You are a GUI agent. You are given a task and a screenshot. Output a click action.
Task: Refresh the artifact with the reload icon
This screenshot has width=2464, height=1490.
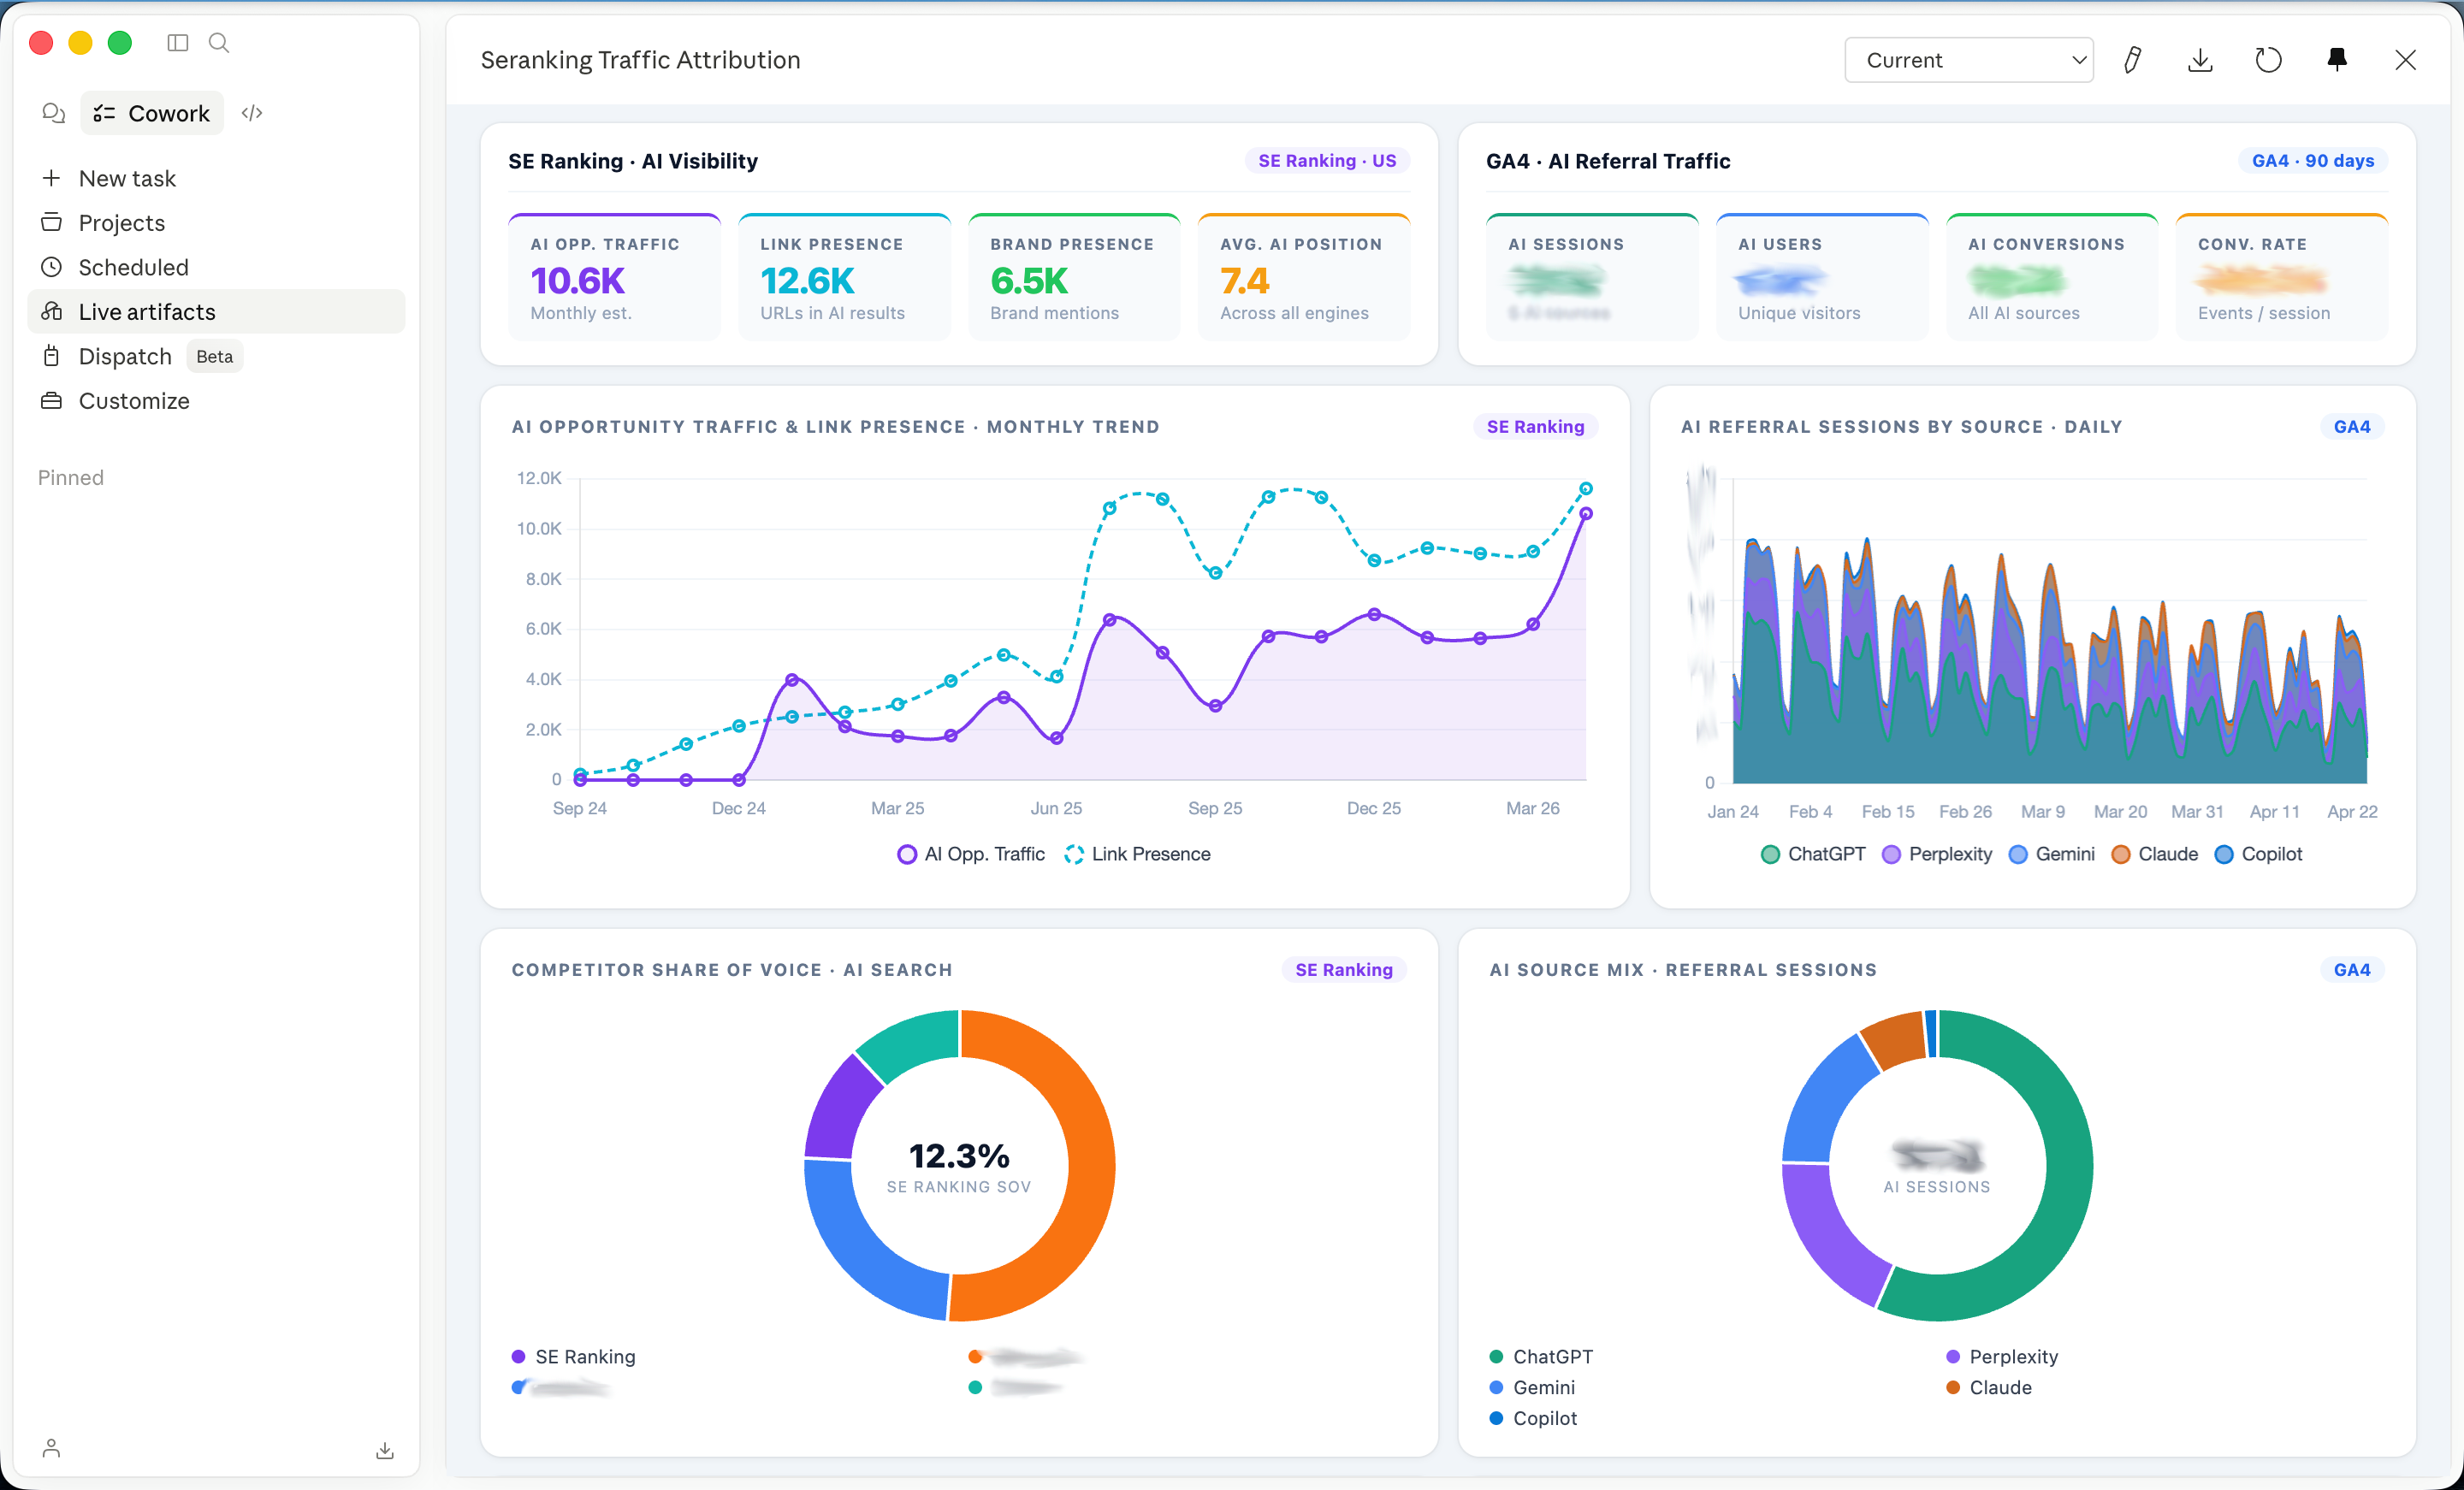tap(2268, 60)
